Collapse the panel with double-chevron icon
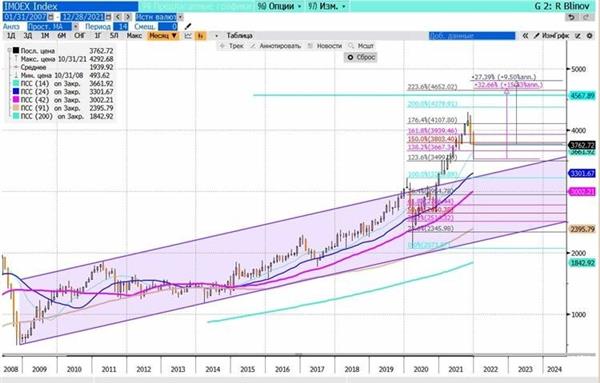 point(525,36)
